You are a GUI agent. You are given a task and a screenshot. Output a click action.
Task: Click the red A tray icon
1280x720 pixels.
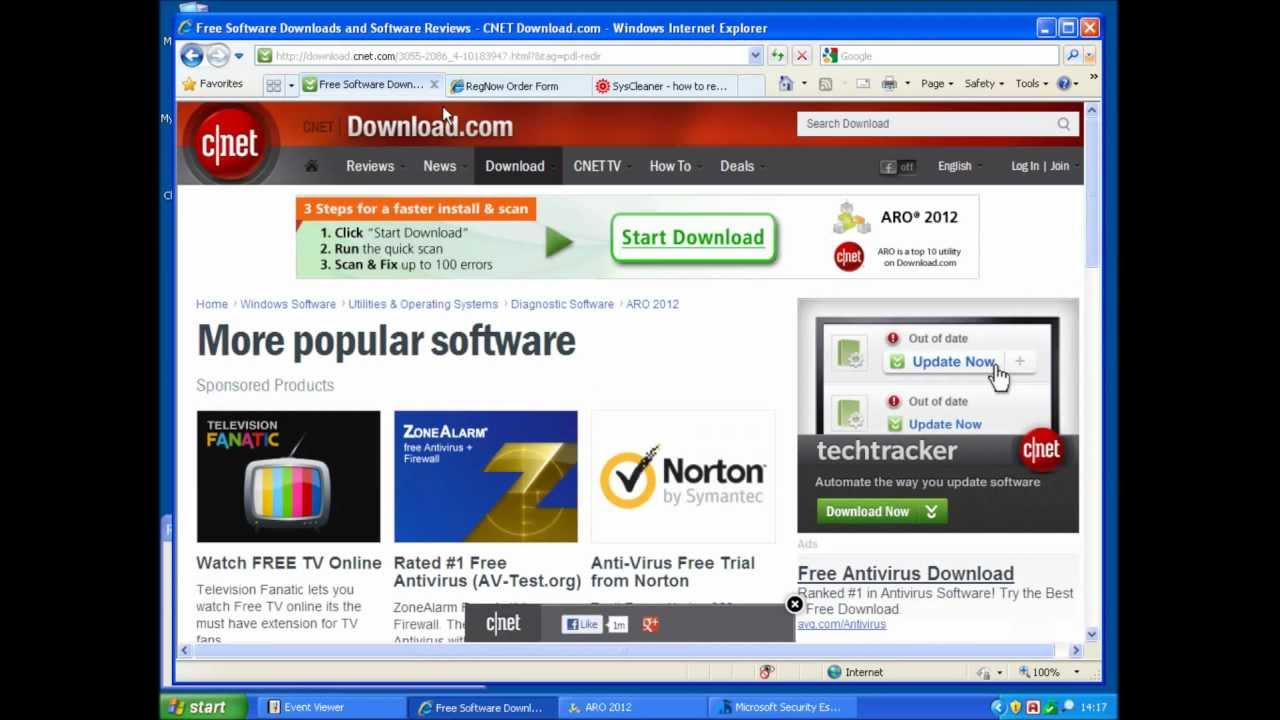[x=1033, y=707]
